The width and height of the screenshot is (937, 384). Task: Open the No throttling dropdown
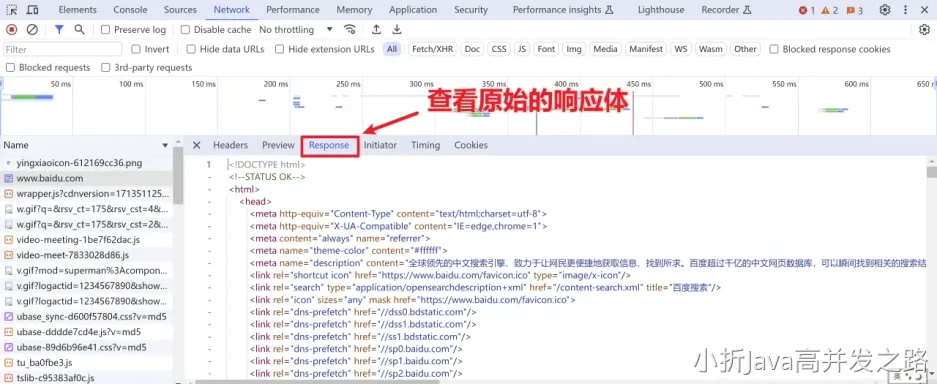pyautogui.click(x=296, y=30)
